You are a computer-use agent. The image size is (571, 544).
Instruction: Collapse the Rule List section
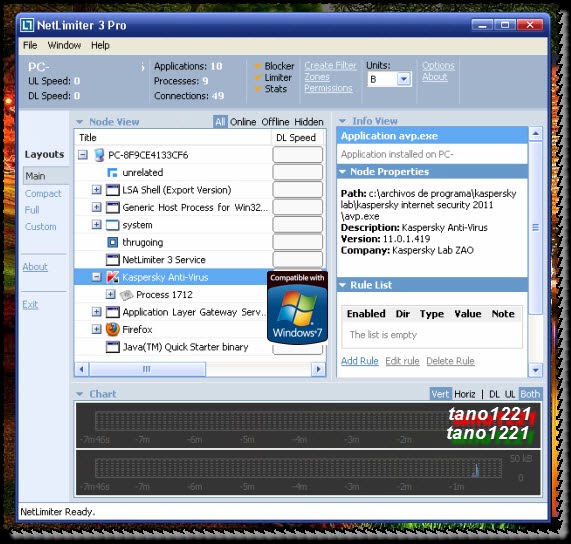pyautogui.click(x=342, y=285)
